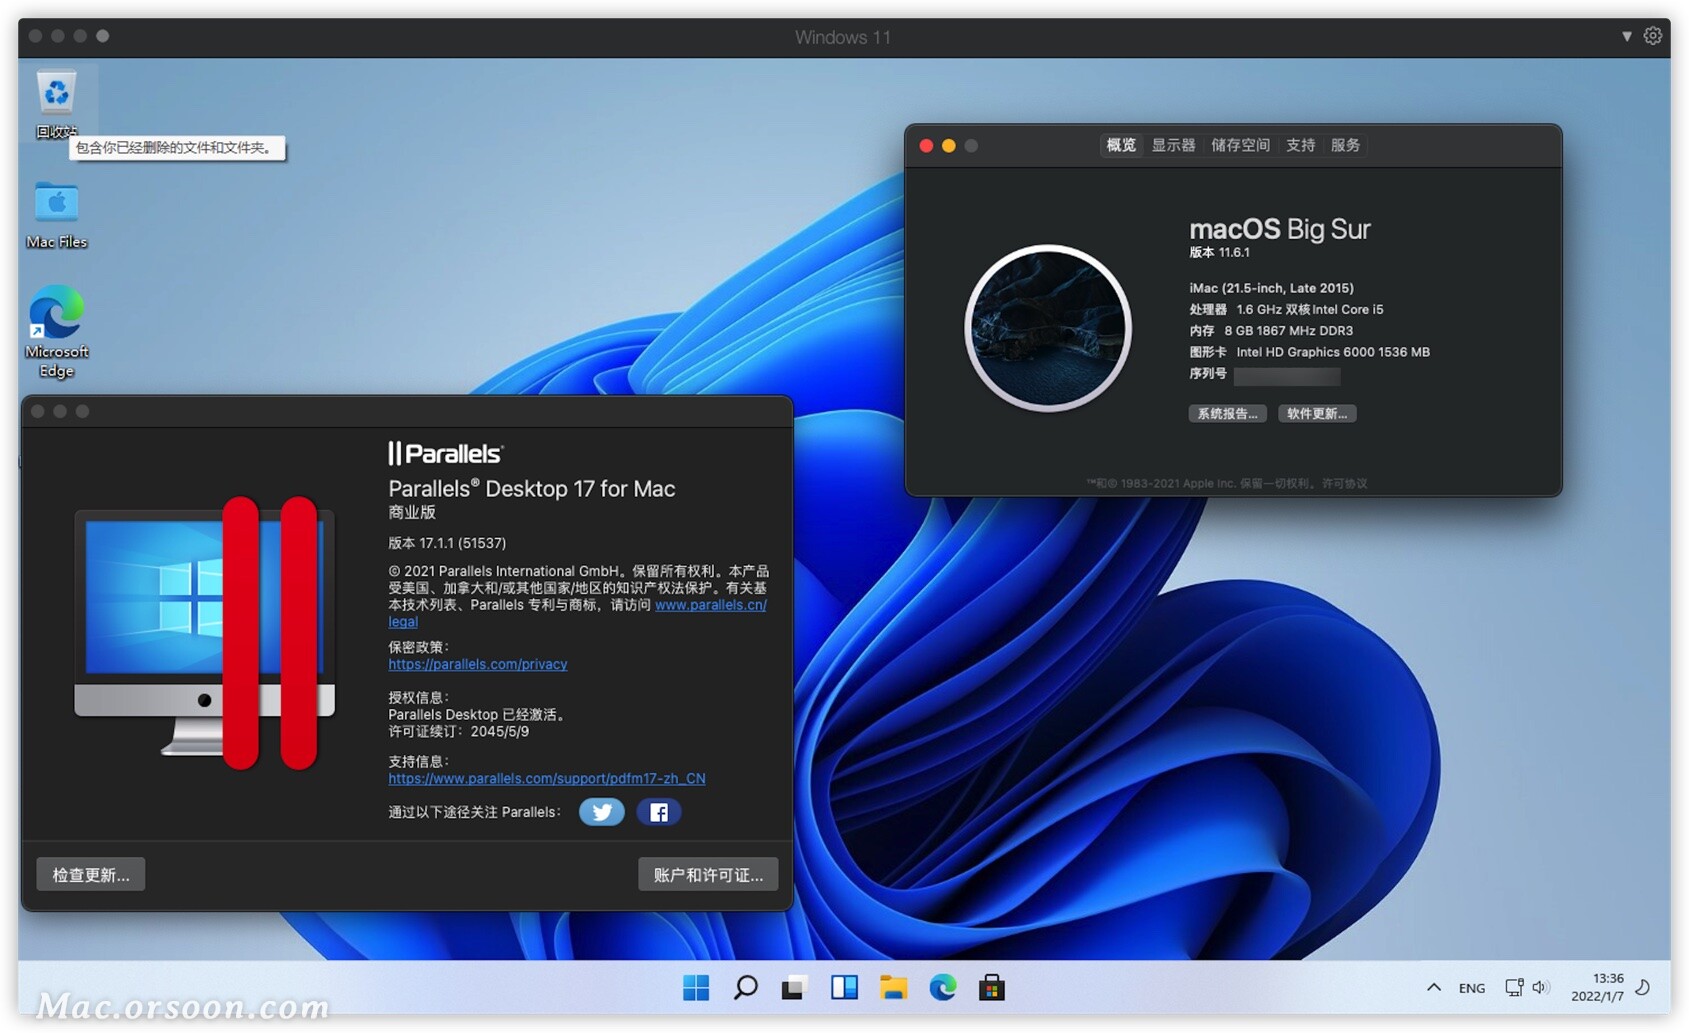Launch Edge from the taskbar
1689x1033 pixels.
tap(943, 988)
